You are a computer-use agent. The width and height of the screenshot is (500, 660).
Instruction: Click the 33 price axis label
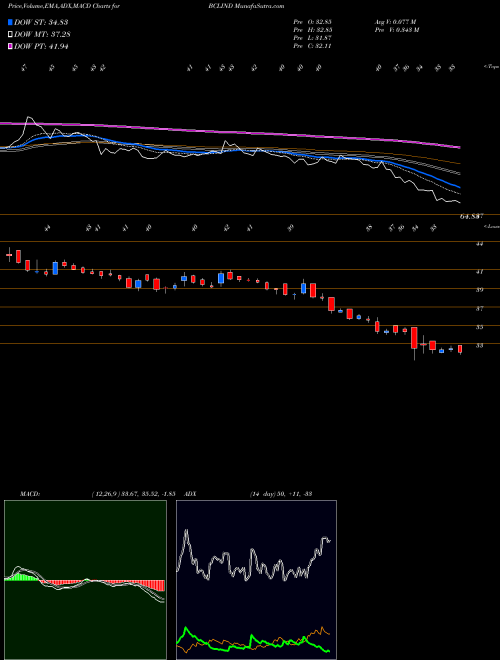479,346
